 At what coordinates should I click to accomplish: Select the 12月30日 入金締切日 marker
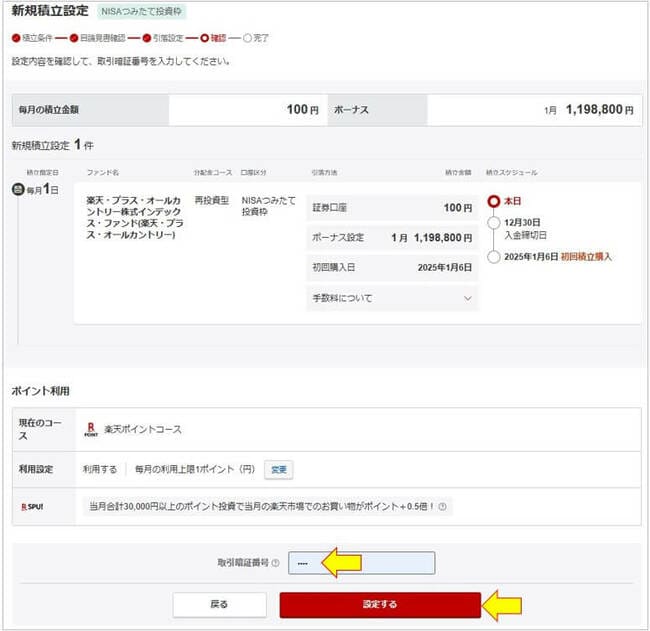pyautogui.click(x=493, y=223)
